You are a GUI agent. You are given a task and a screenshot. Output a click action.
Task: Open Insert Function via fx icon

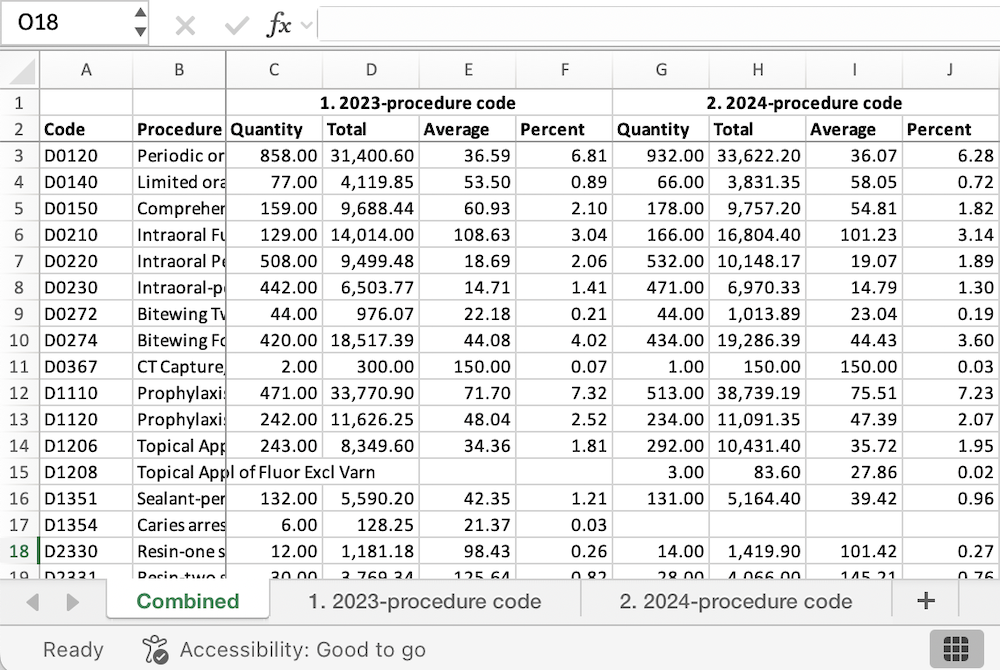coord(279,25)
